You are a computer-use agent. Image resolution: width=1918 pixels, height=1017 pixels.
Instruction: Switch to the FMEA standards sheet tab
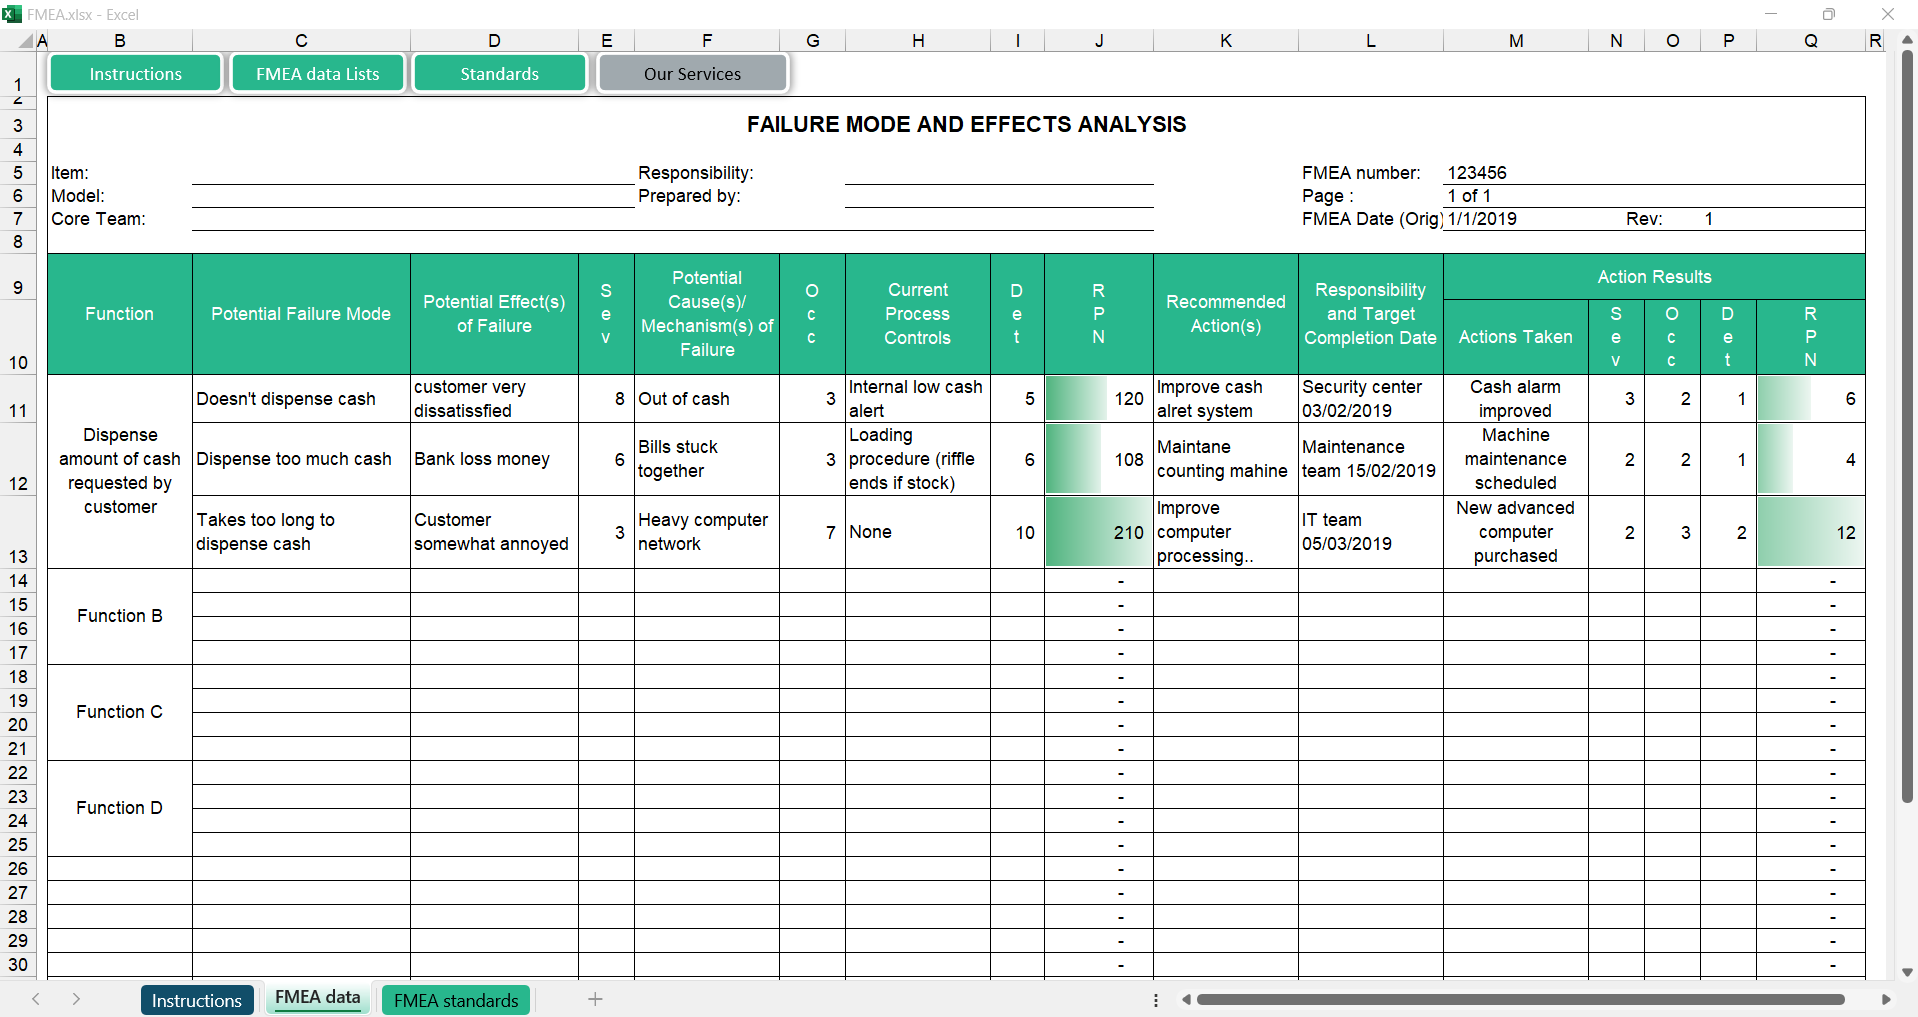coord(456,1000)
